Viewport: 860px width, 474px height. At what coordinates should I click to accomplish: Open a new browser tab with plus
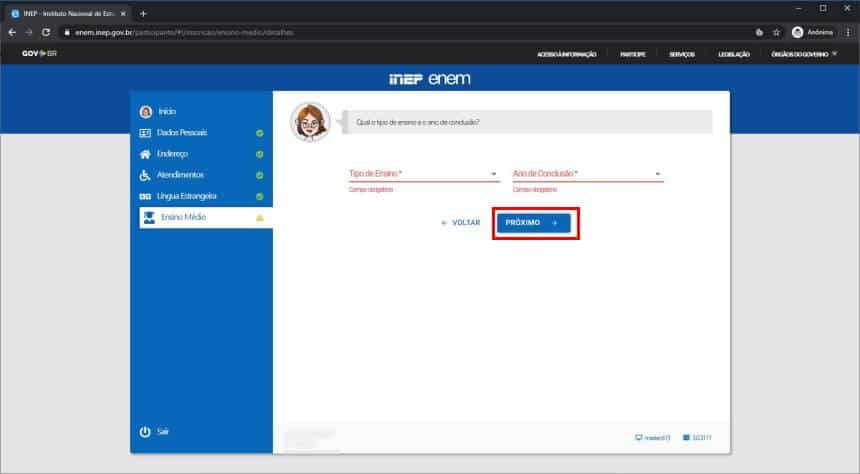pos(143,14)
